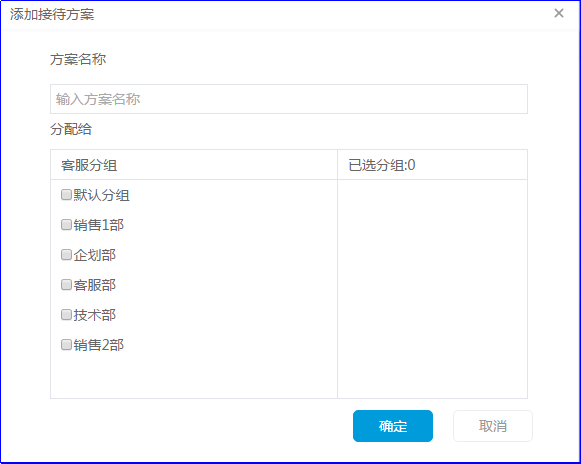Click the 添加接待方案 dialog title
The height and width of the screenshot is (464, 581).
coord(52,14)
